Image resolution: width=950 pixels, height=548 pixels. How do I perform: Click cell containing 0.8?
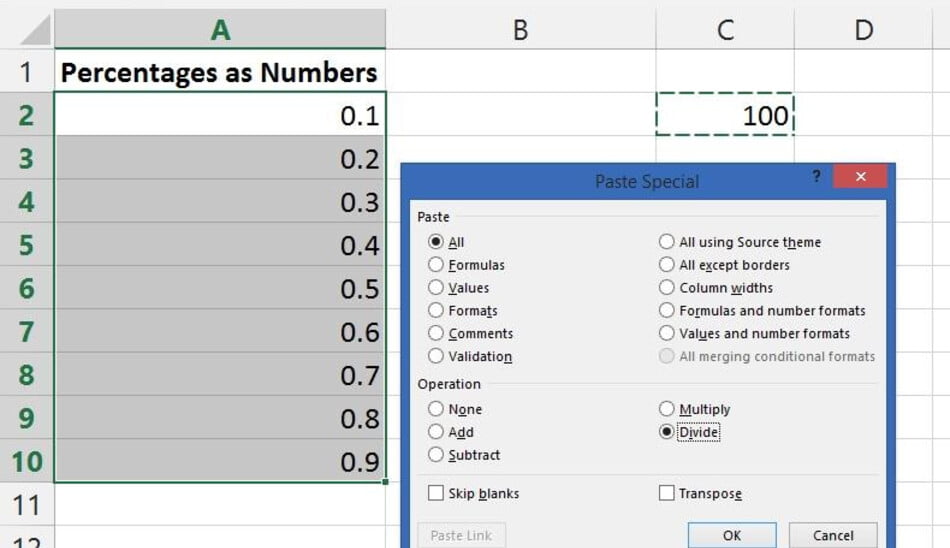[220, 418]
